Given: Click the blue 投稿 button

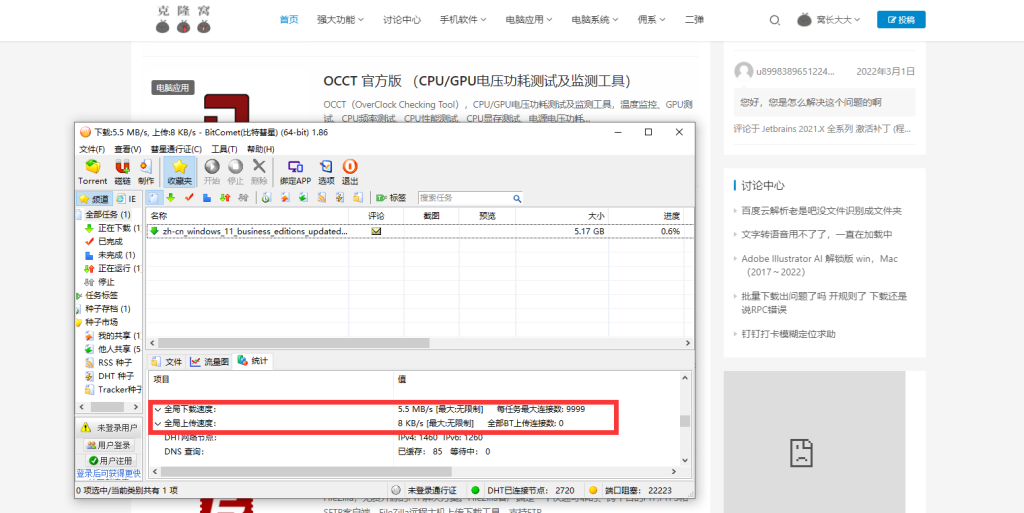Looking at the screenshot, I should click(x=901, y=20).
